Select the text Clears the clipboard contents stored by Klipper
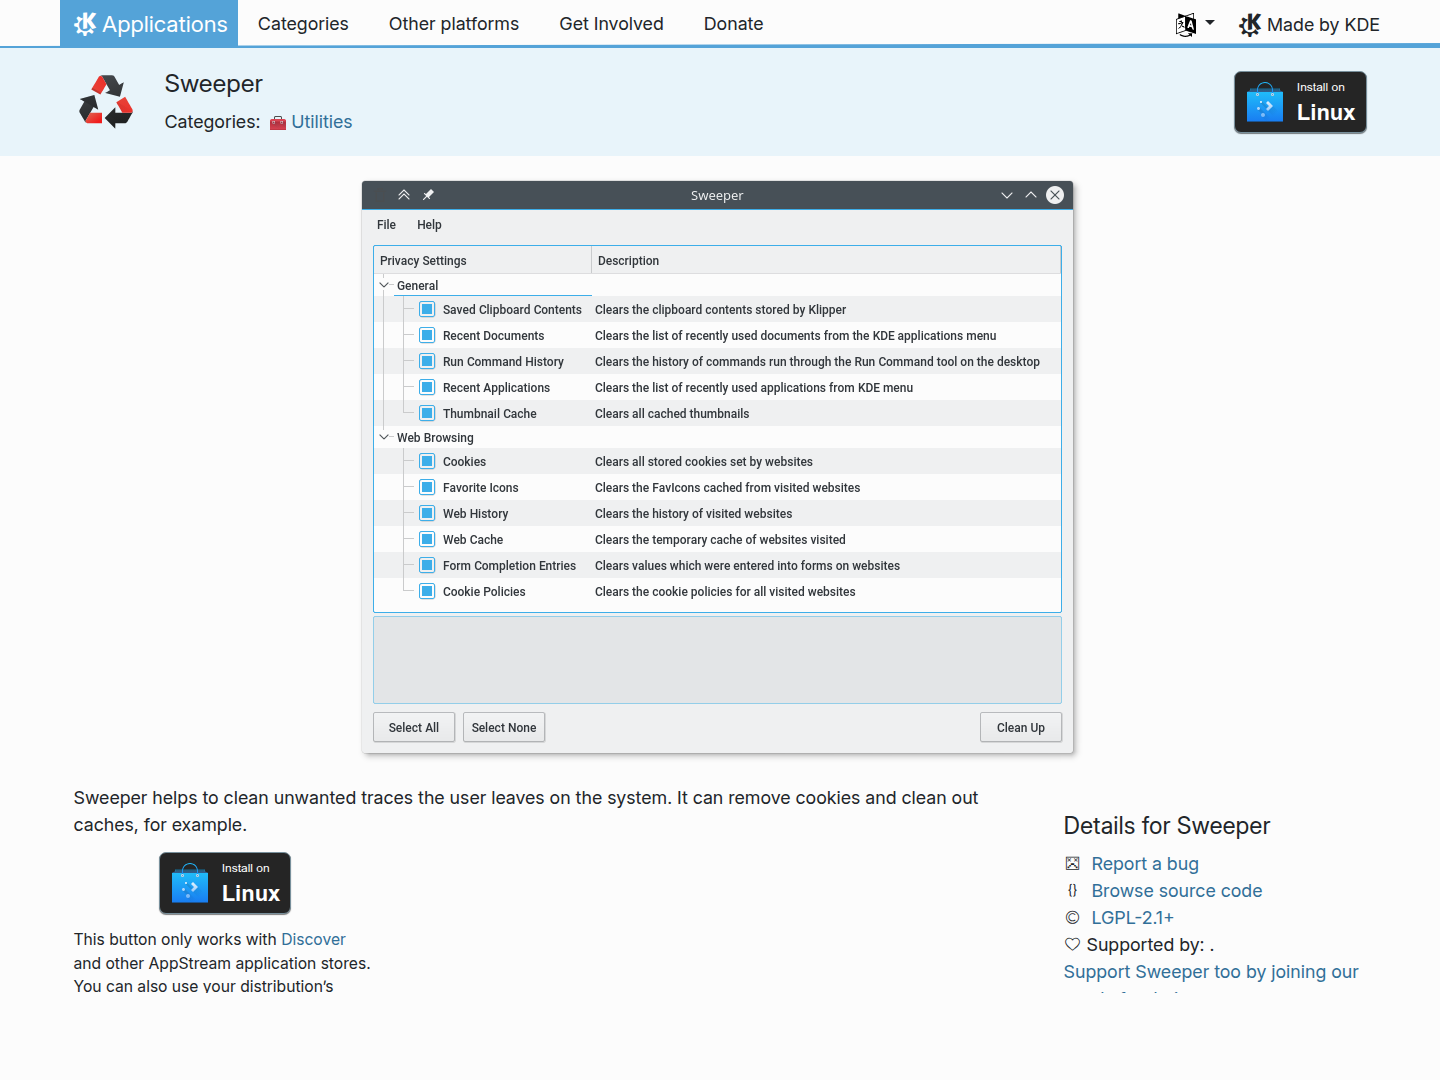1440x1080 pixels. click(720, 309)
